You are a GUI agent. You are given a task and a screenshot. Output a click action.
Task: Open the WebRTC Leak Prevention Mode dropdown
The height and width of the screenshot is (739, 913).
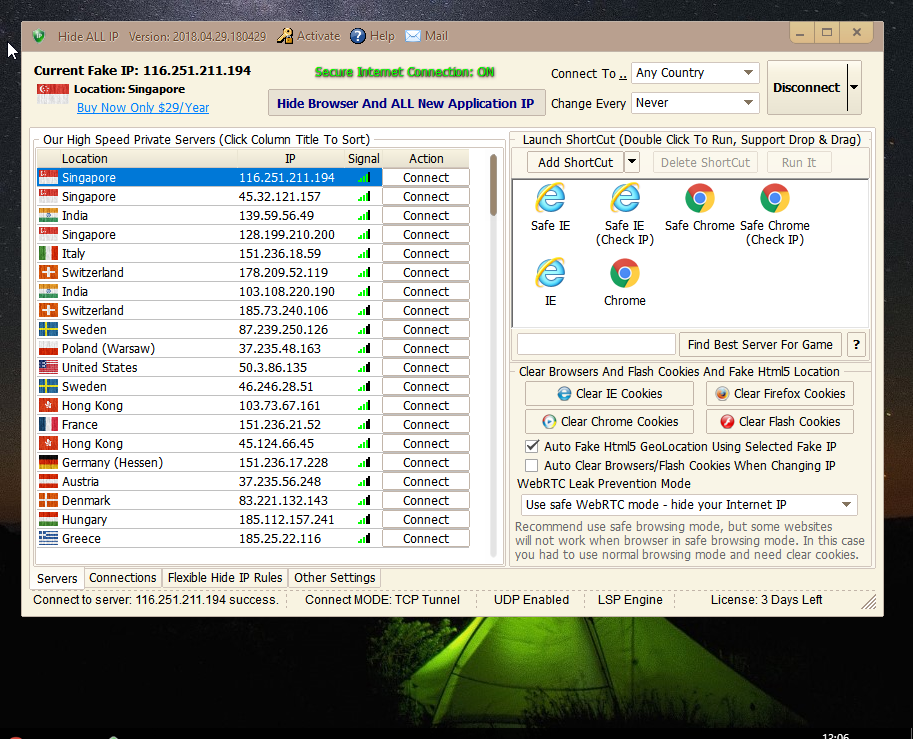[689, 505]
